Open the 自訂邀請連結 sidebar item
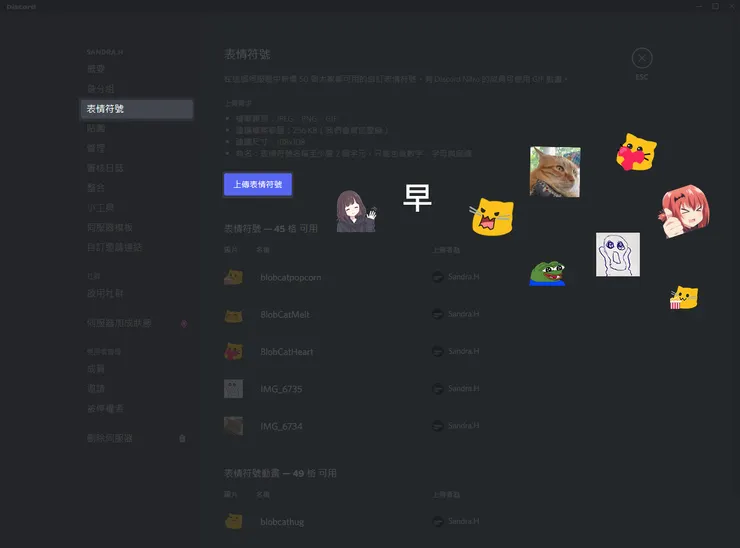The image size is (740, 548). tap(114, 247)
